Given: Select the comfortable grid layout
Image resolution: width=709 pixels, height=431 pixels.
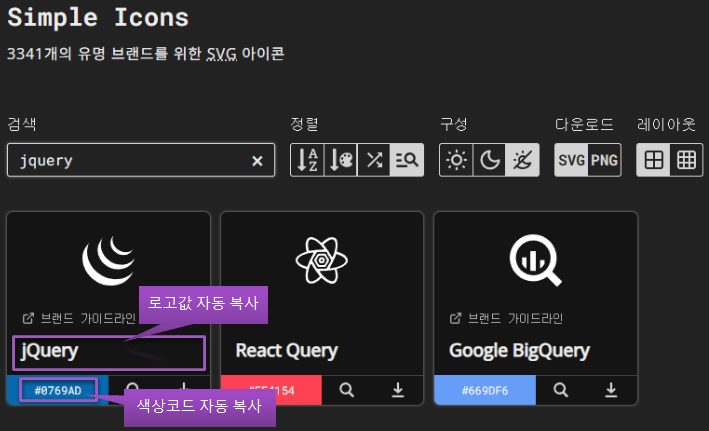Looking at the screenshot, I should (653, 160).
